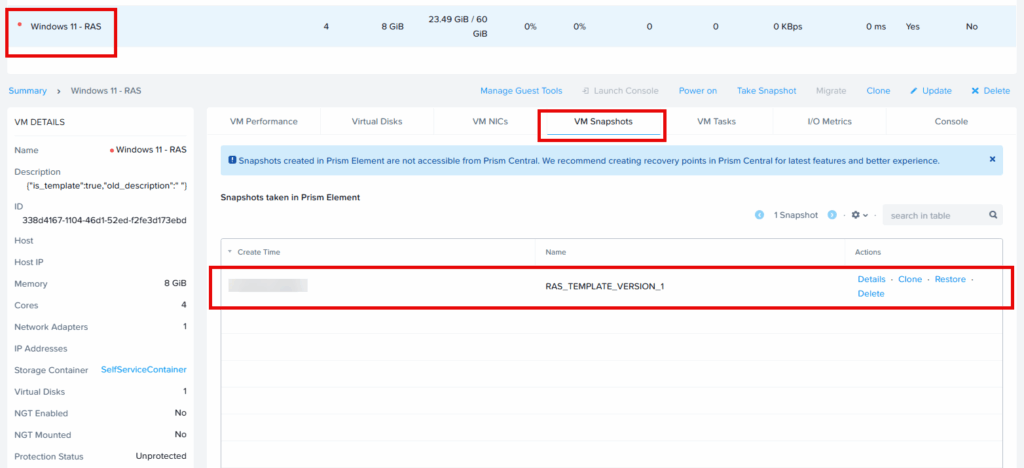Click 0 KBps bandwidth cell
The width and height of the screenshot is (1024, 468).
click(788, 27)
